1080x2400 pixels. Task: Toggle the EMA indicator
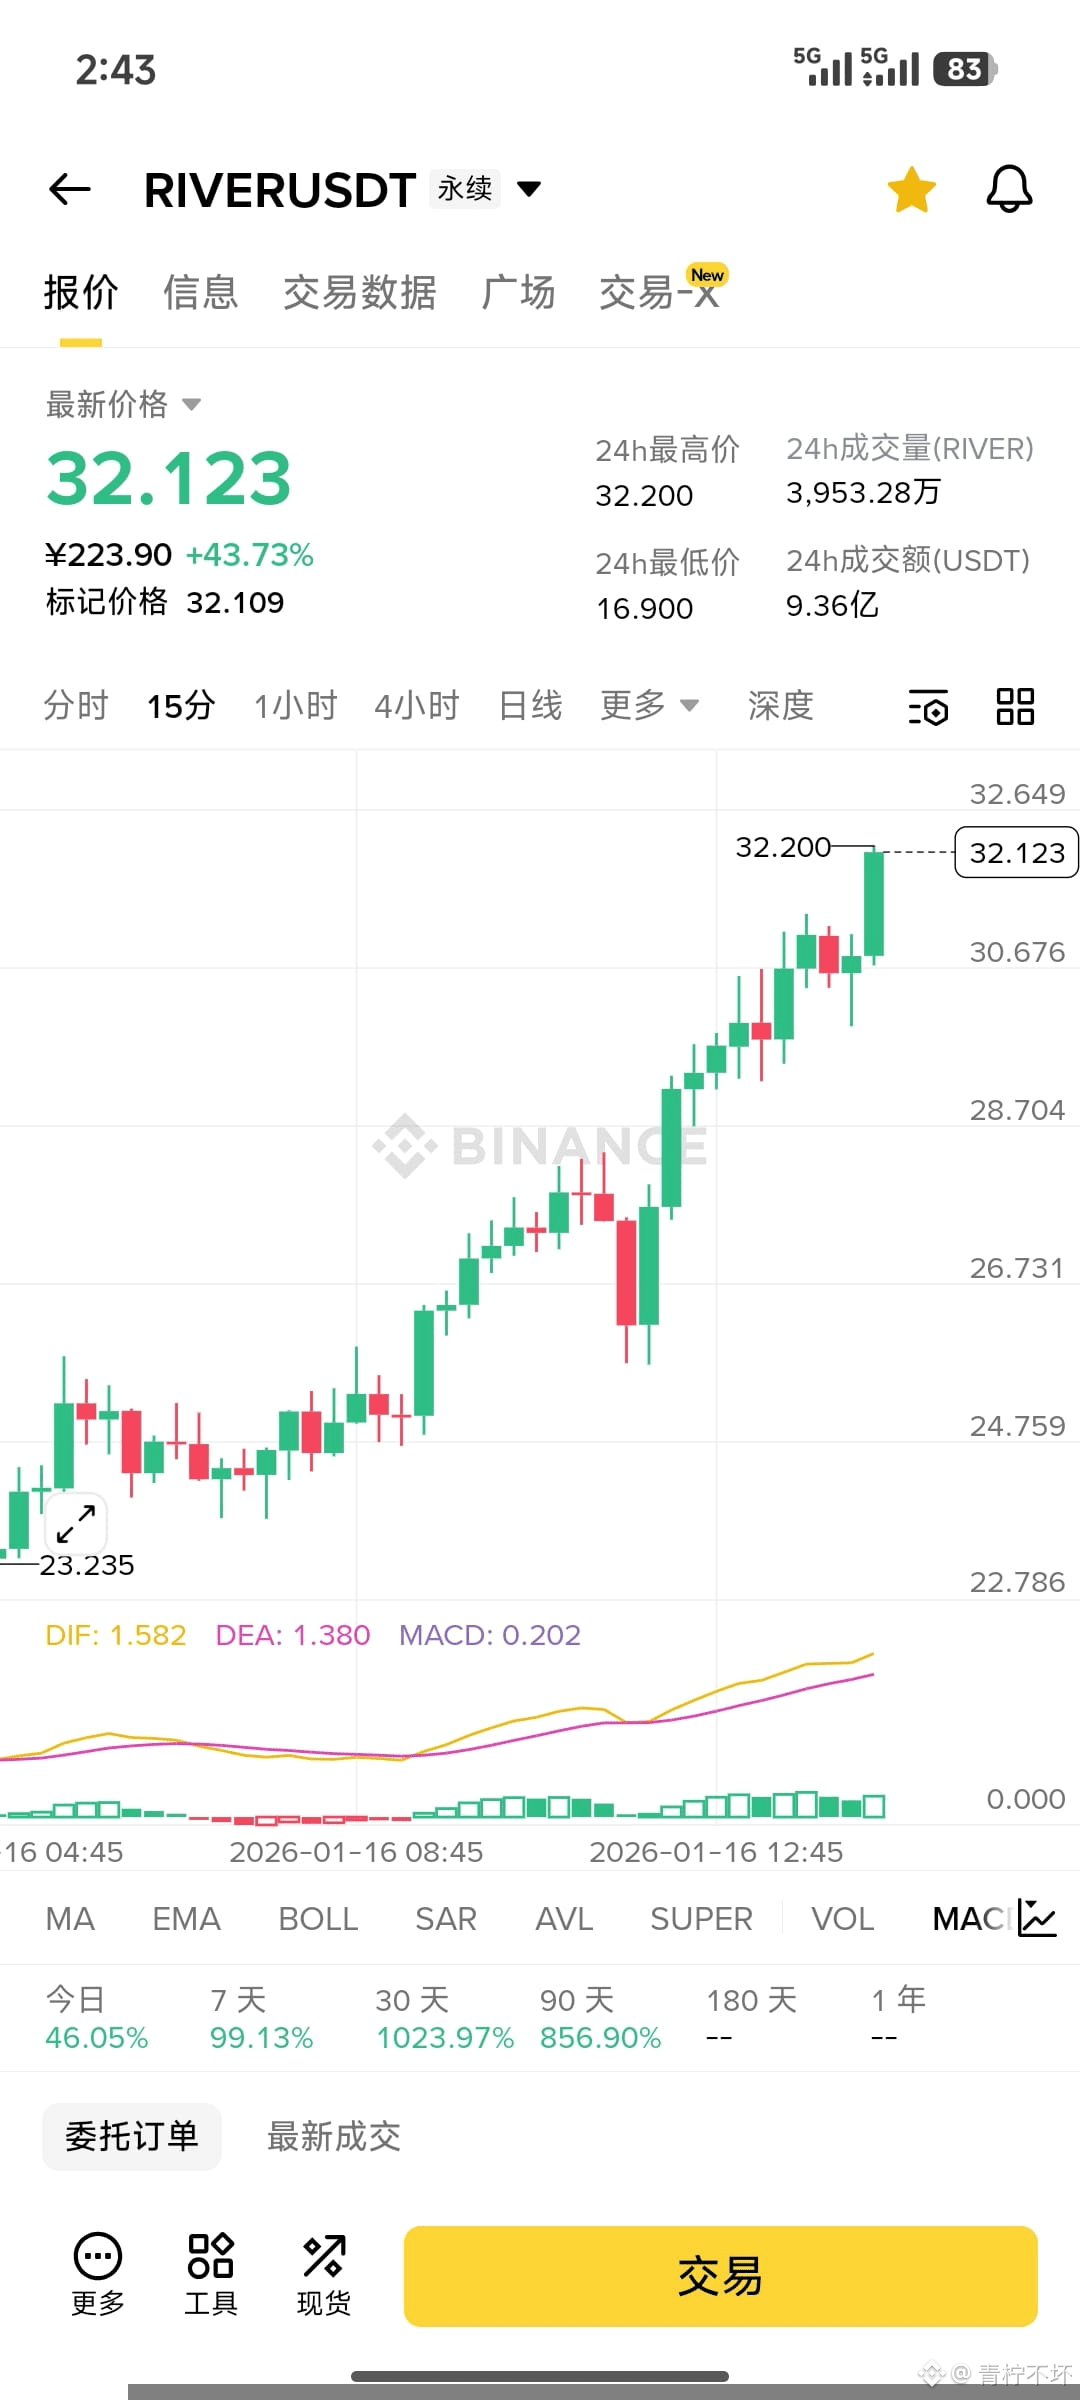click(186, 1919)
